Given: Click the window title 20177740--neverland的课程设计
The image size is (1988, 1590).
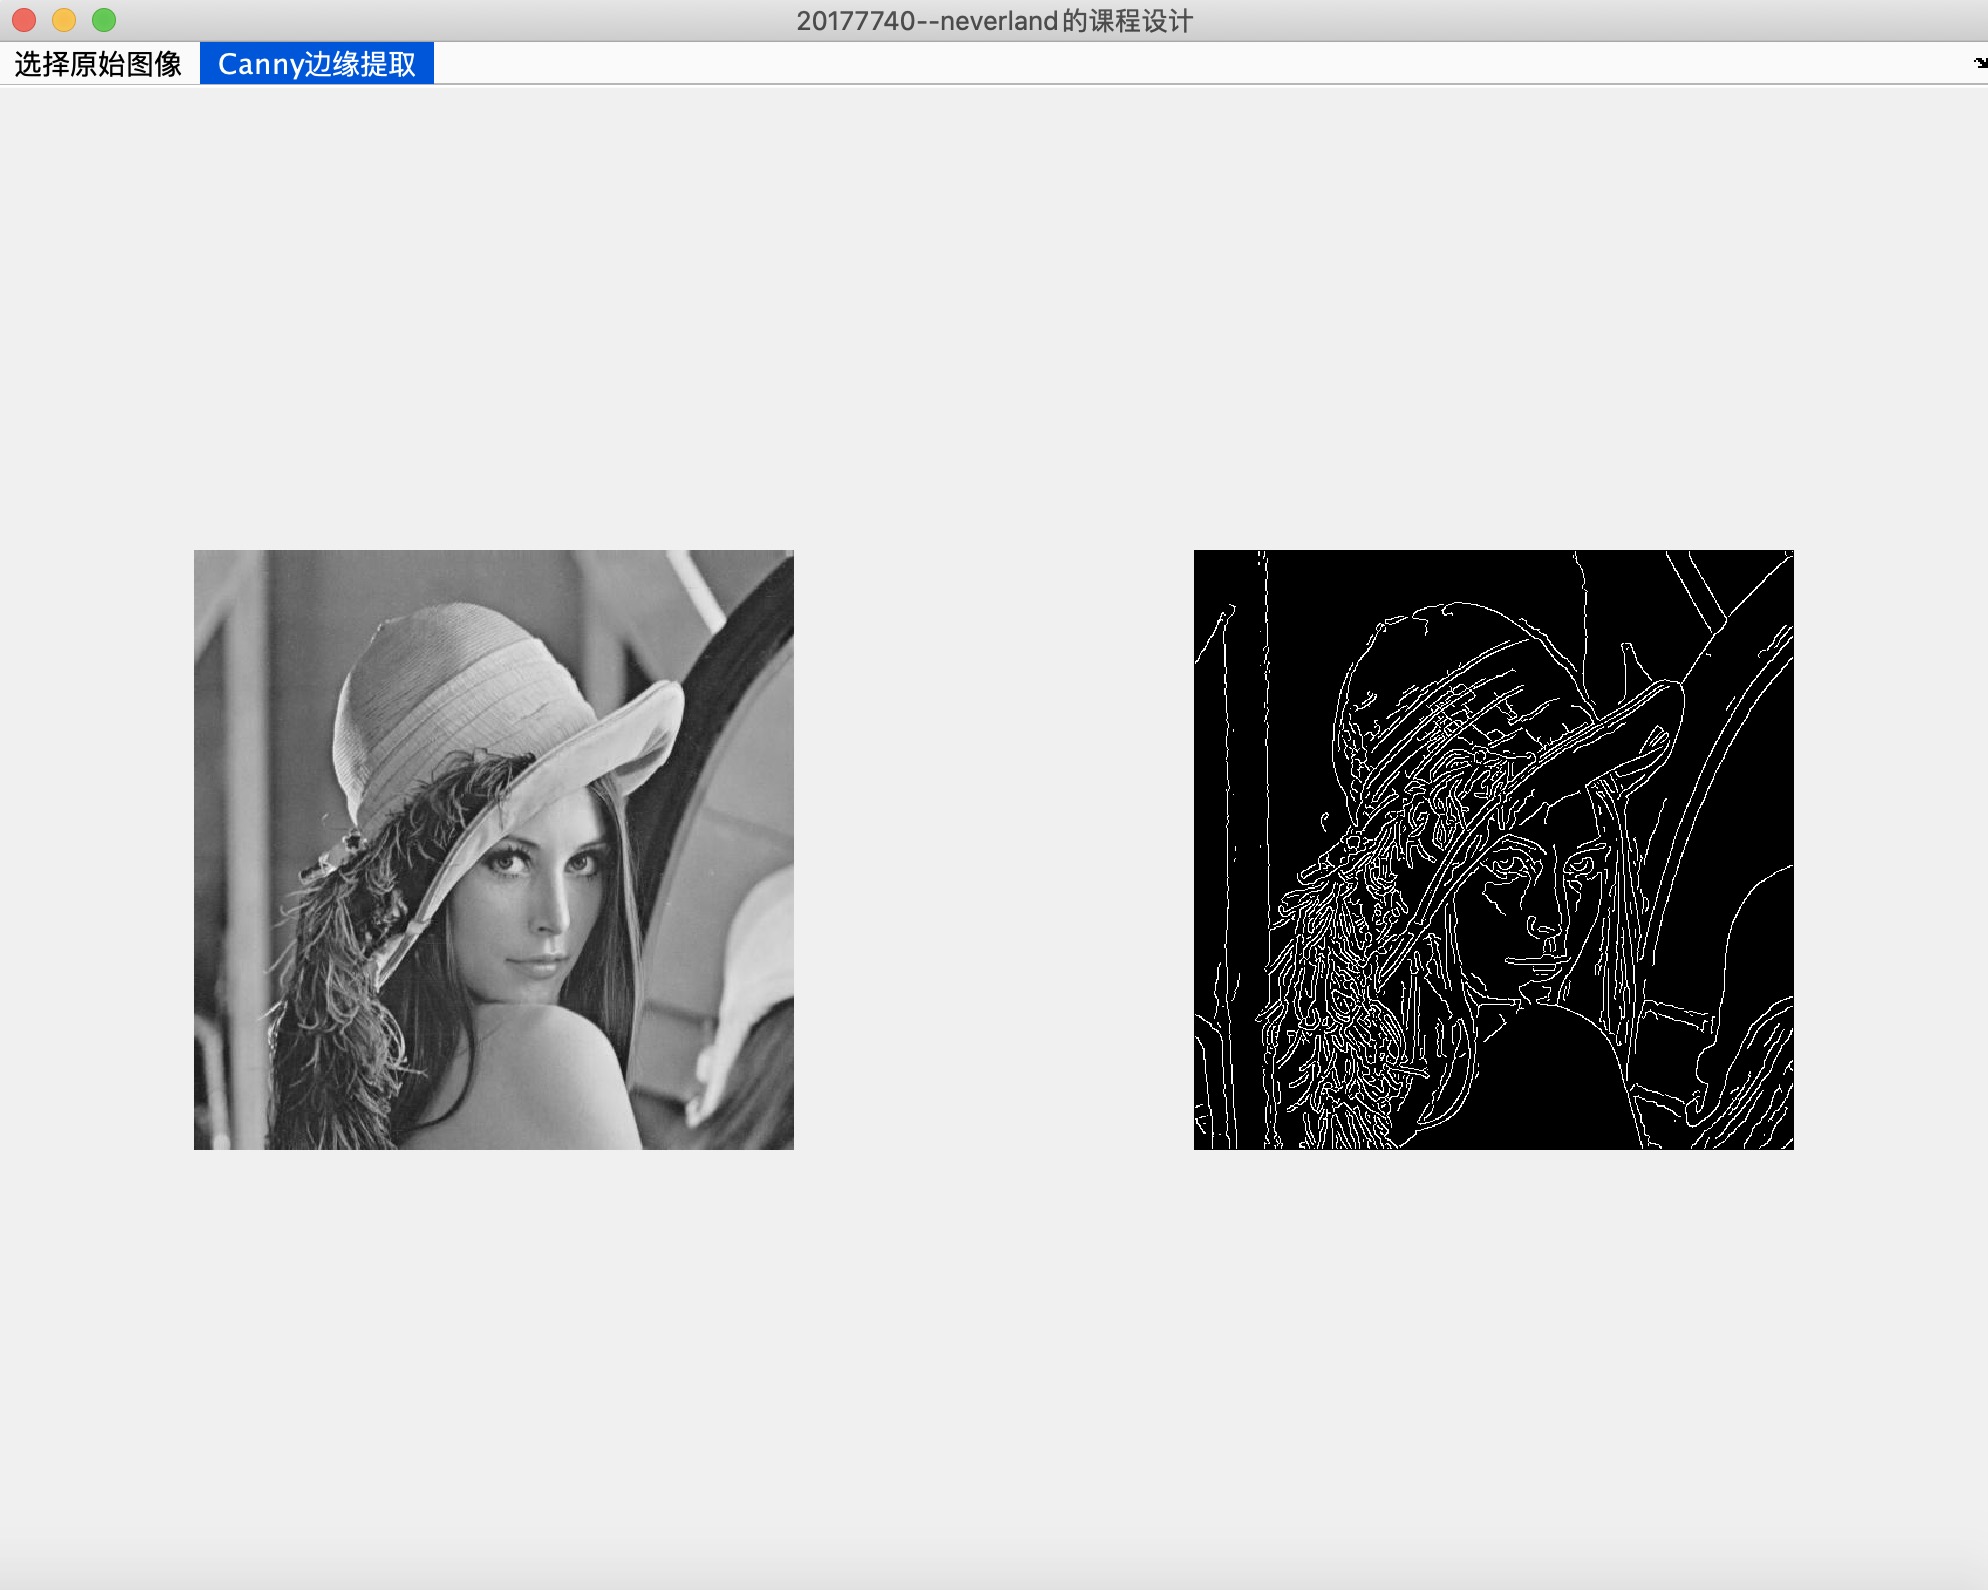Looking at the screenshot, I should [994, 21].
